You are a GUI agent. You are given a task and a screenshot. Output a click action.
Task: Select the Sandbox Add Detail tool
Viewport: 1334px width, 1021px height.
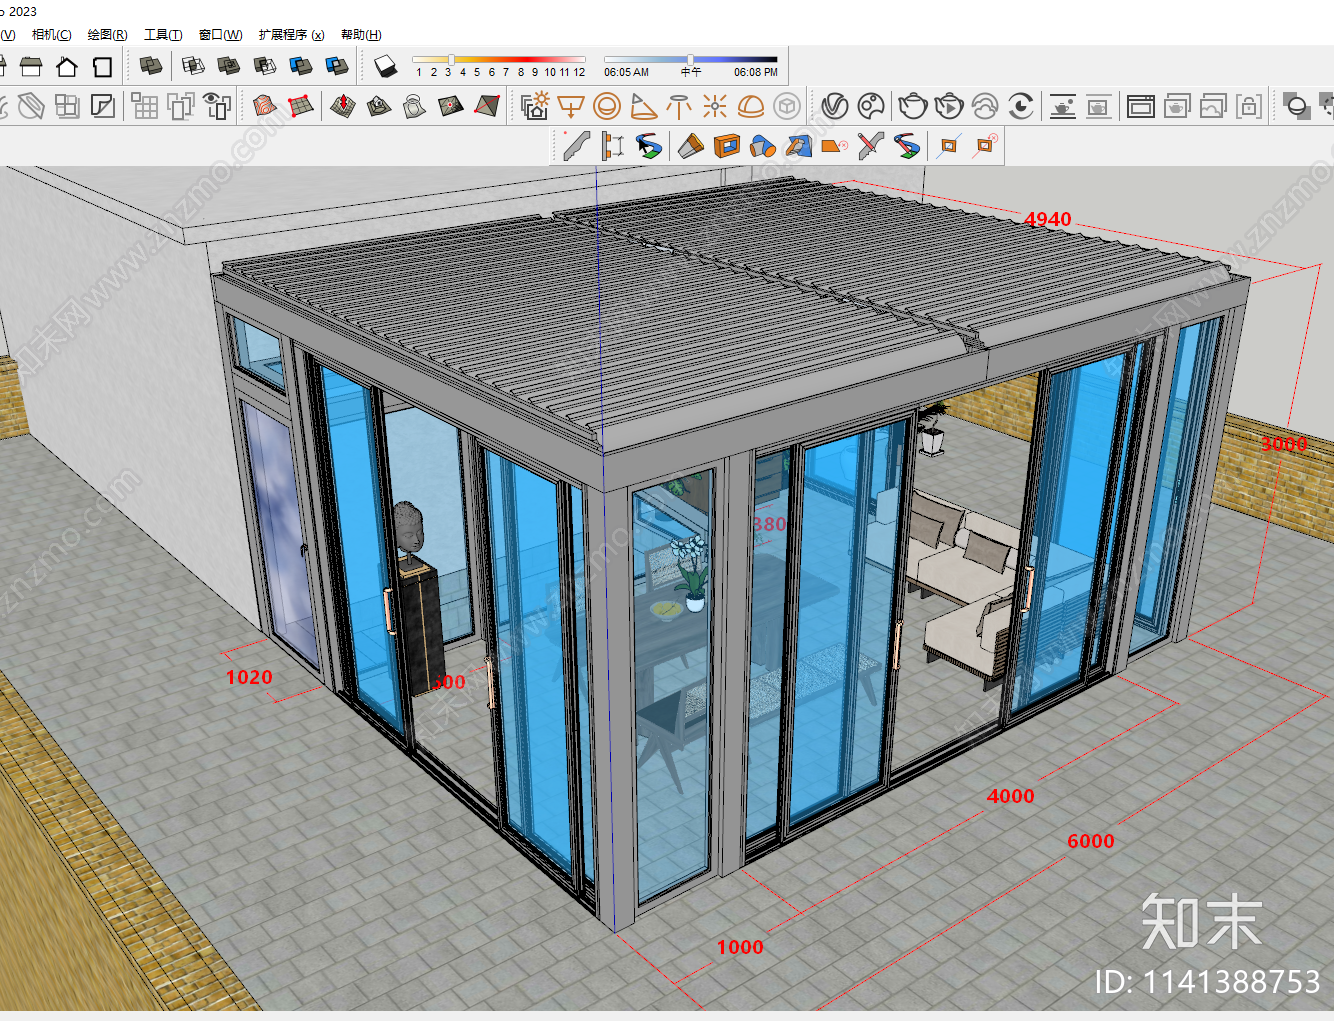451,106
